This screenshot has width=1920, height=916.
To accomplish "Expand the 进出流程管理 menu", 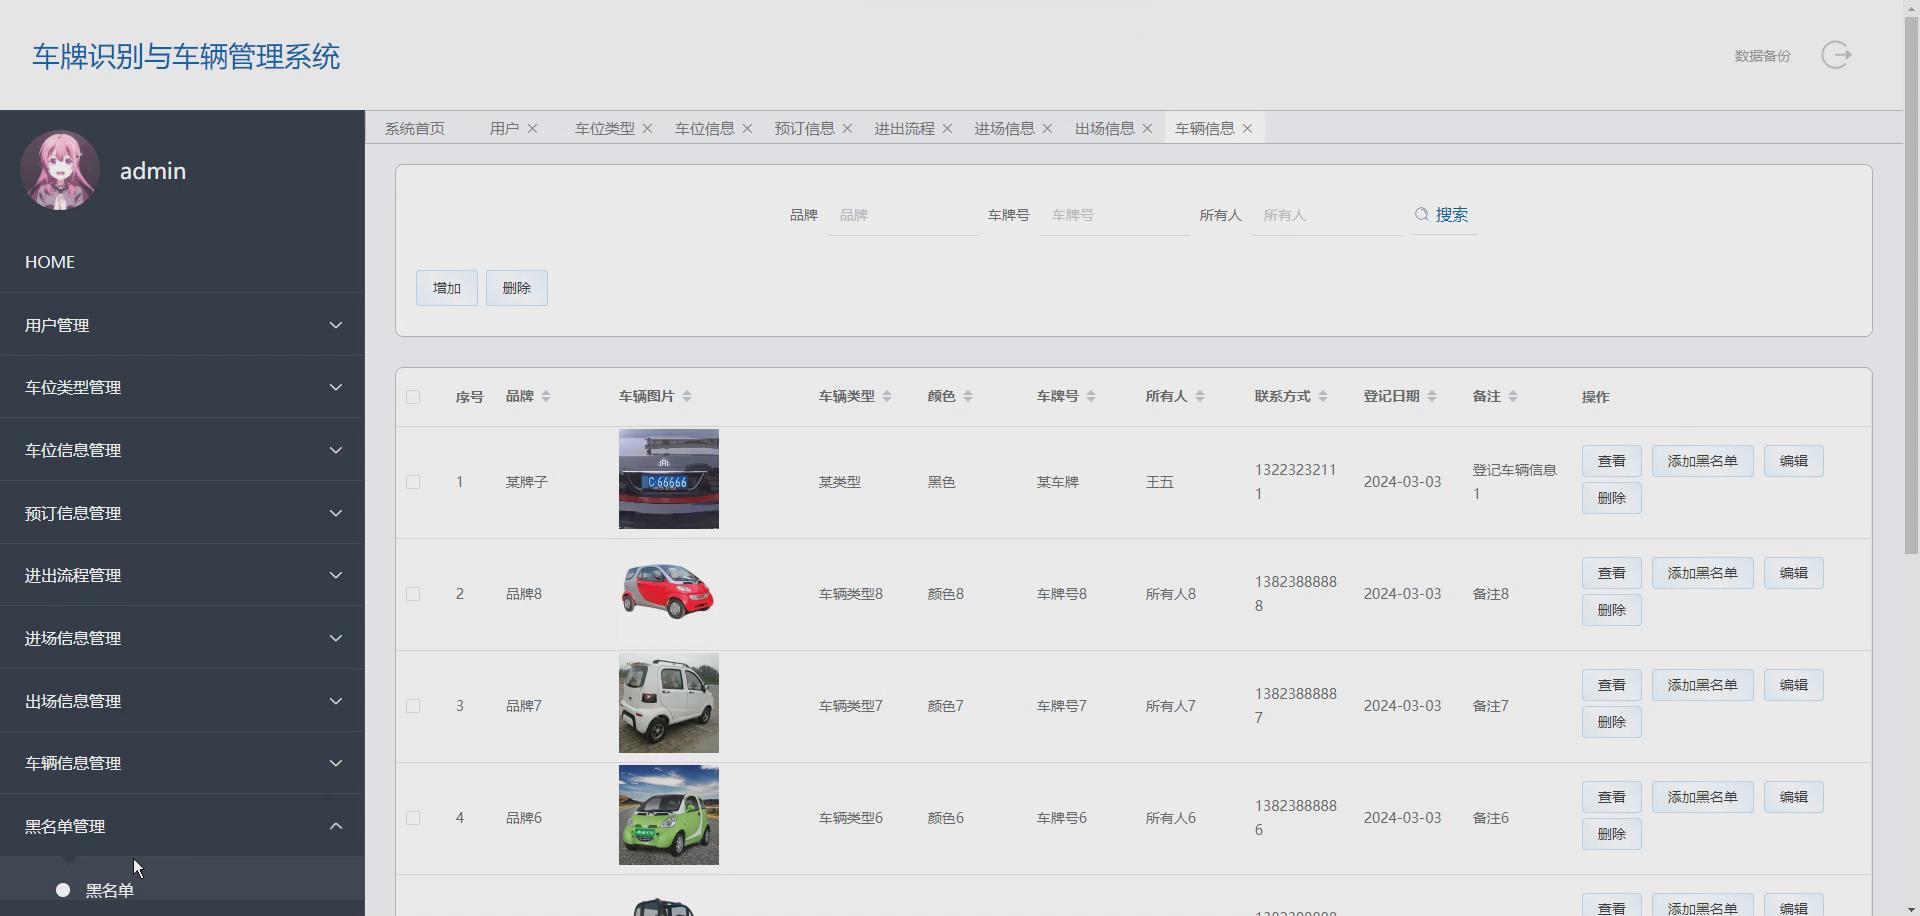I will point(182,575).
